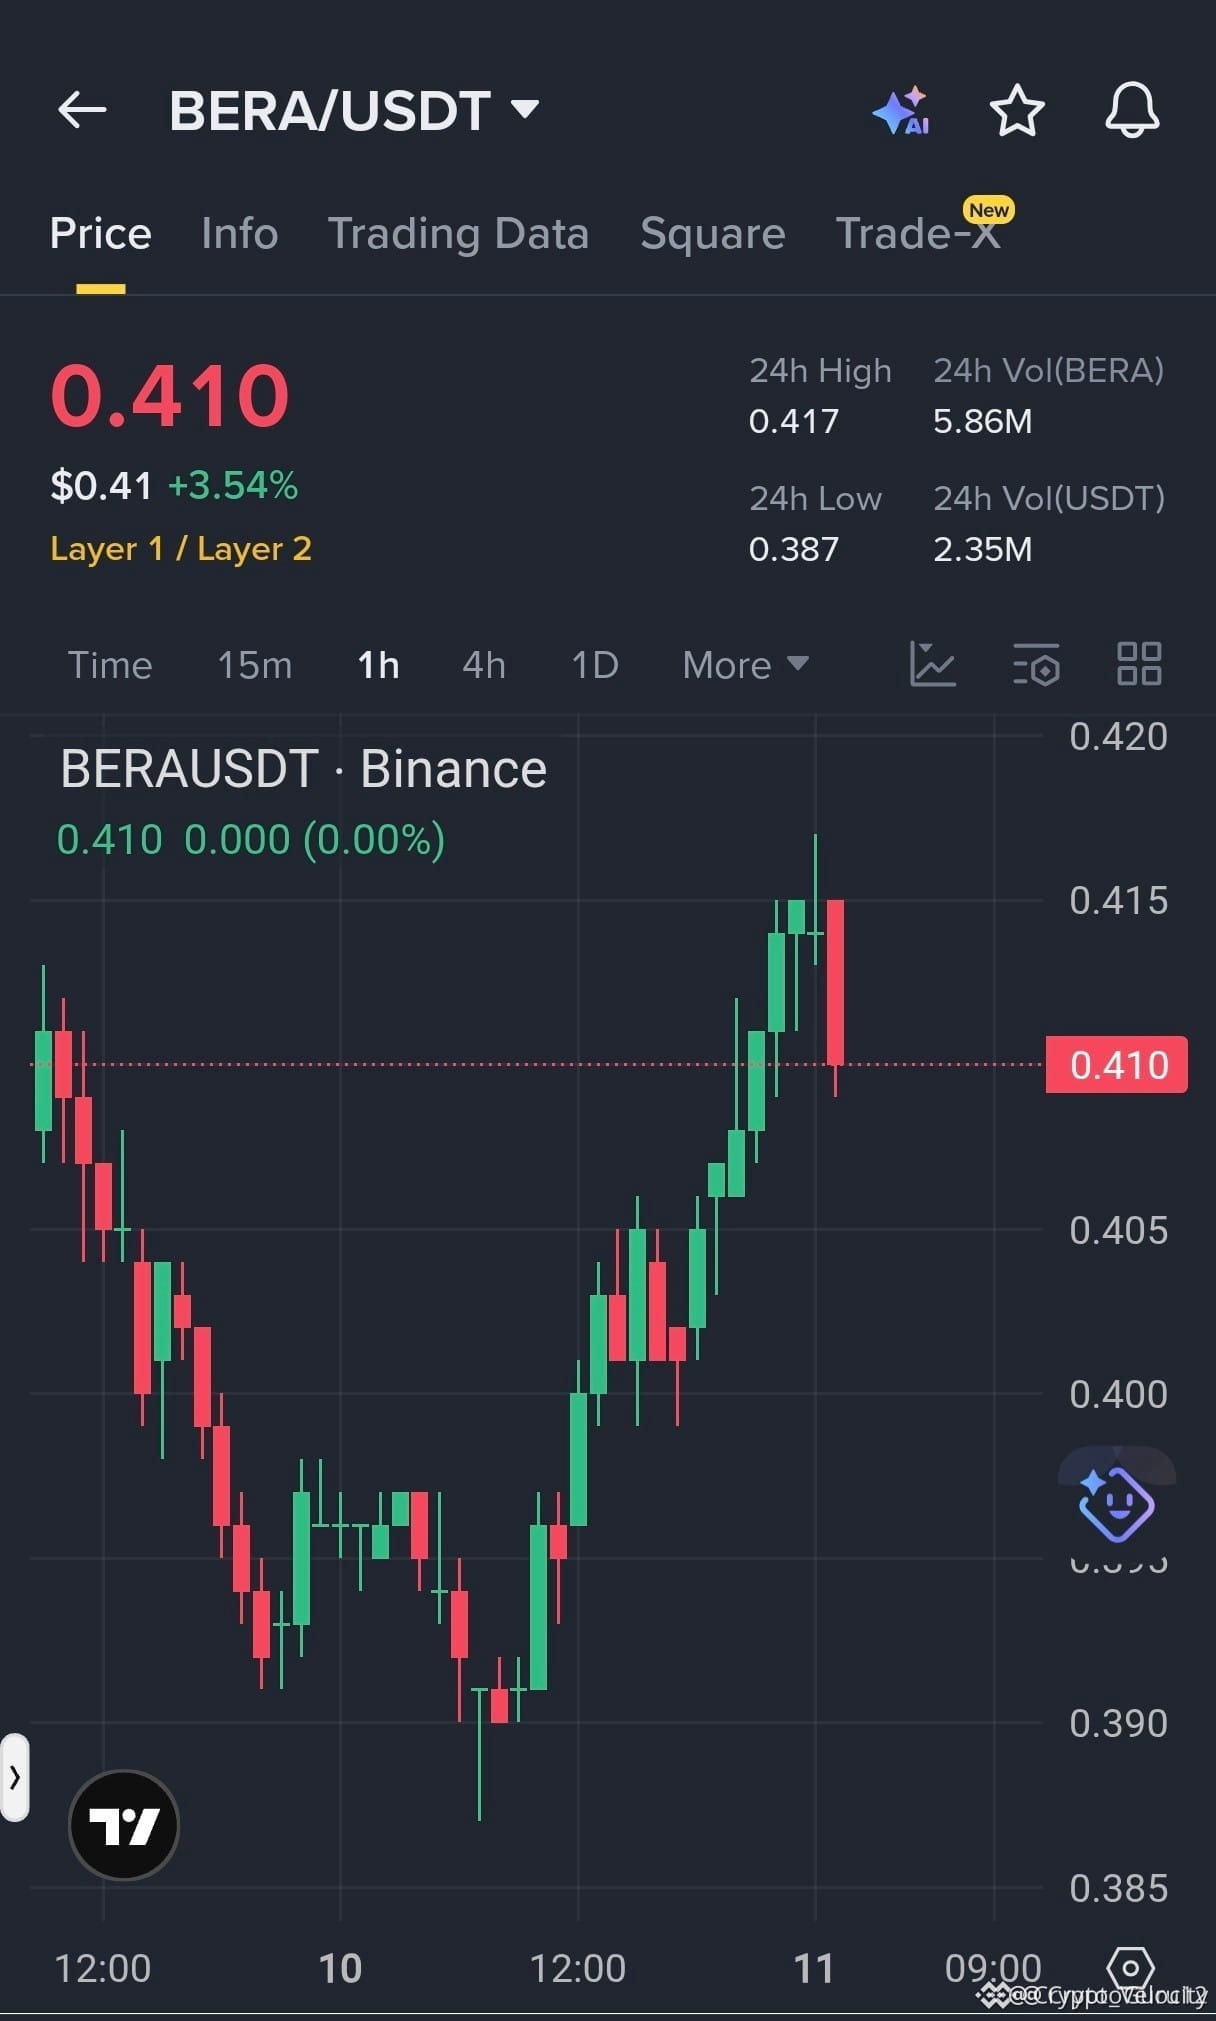
Task: Open chart indicators line-graph icon
Action: 933,664
